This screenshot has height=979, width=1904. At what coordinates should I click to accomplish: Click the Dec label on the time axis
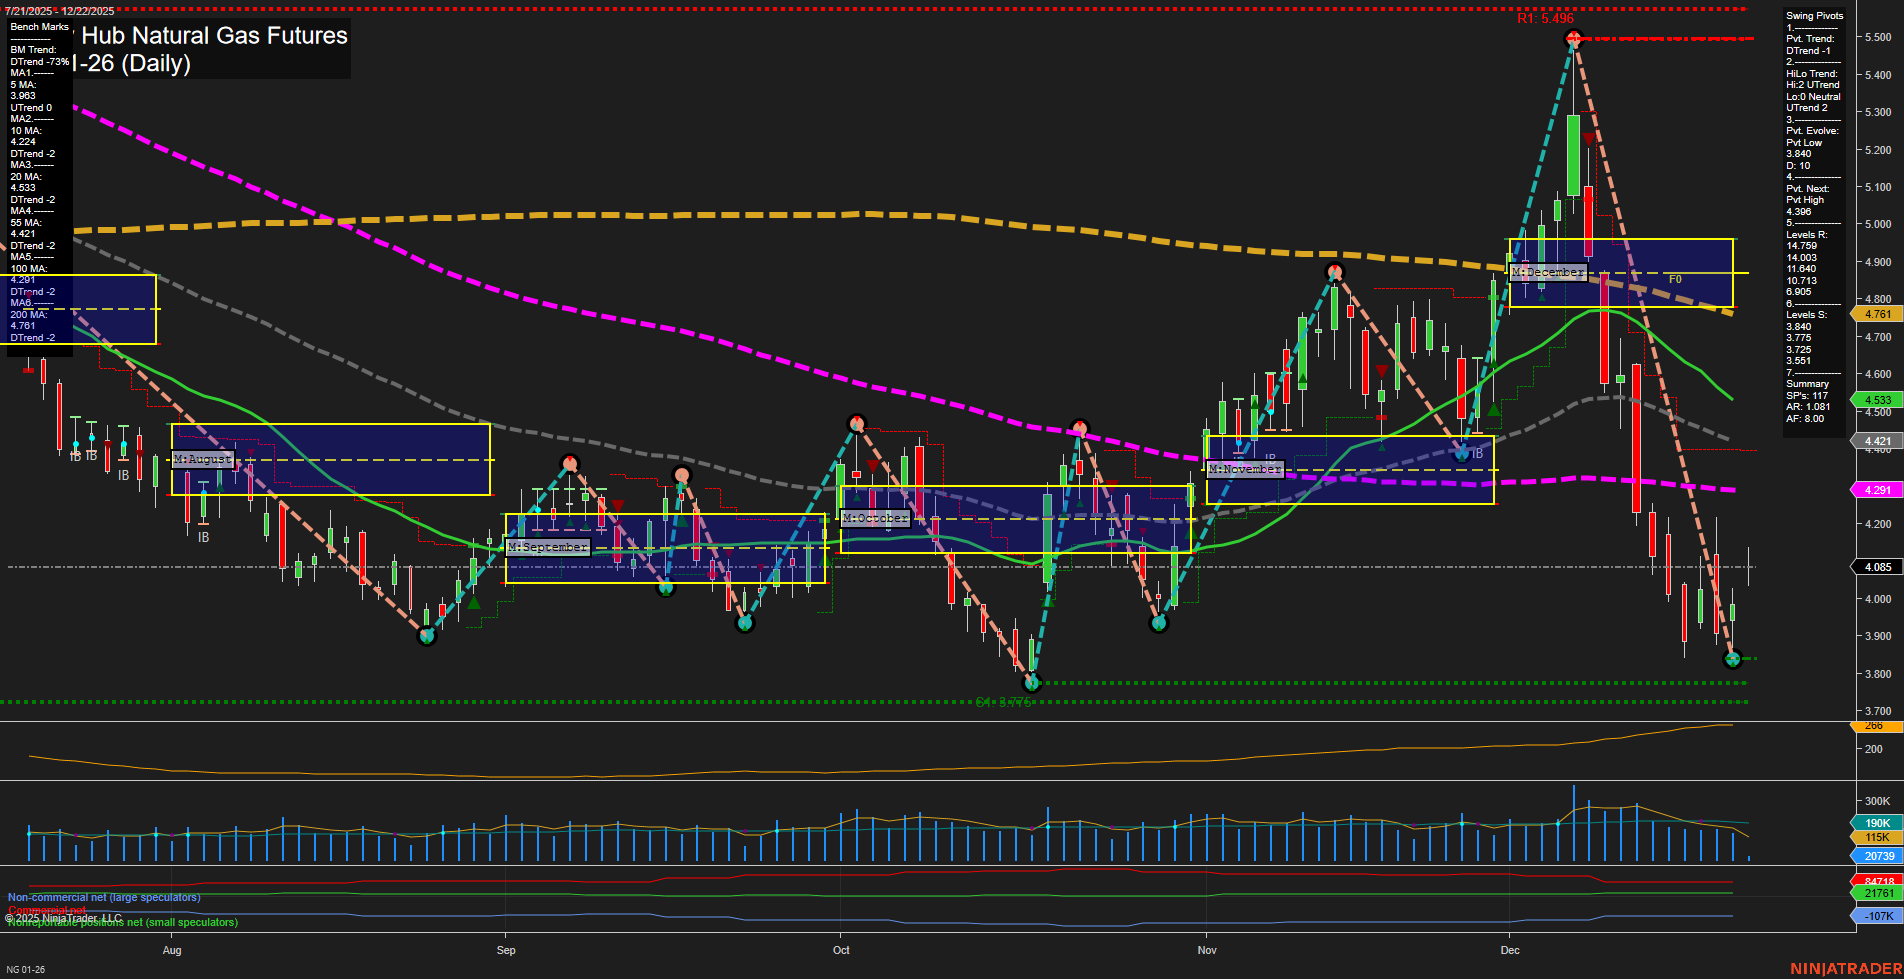click(x=1508, y=950)
